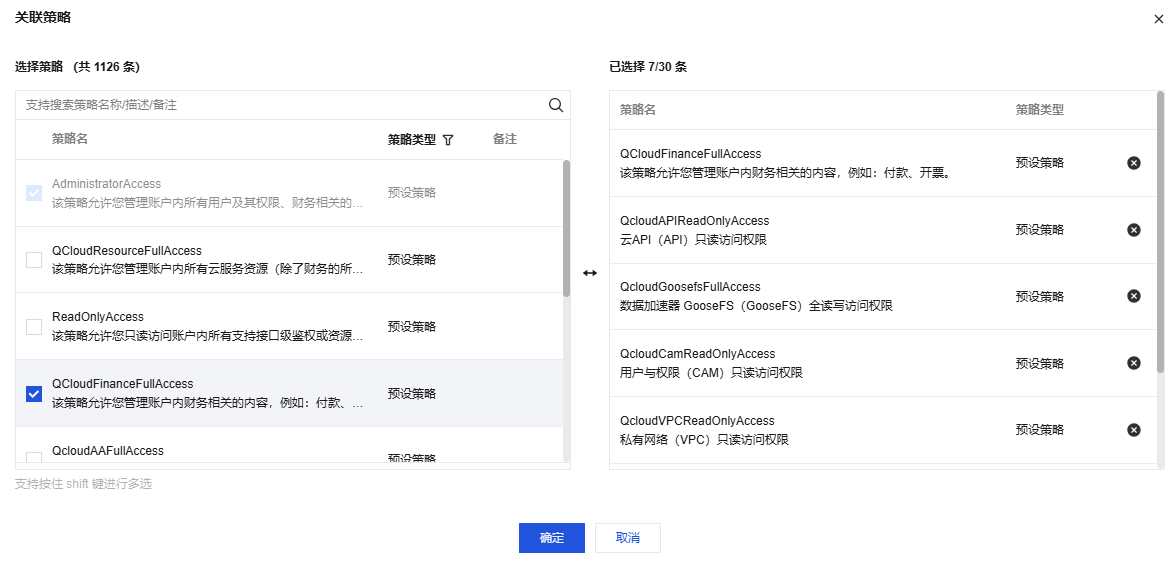Click the 策略类型 header in selected table

tap(1040, 109)
